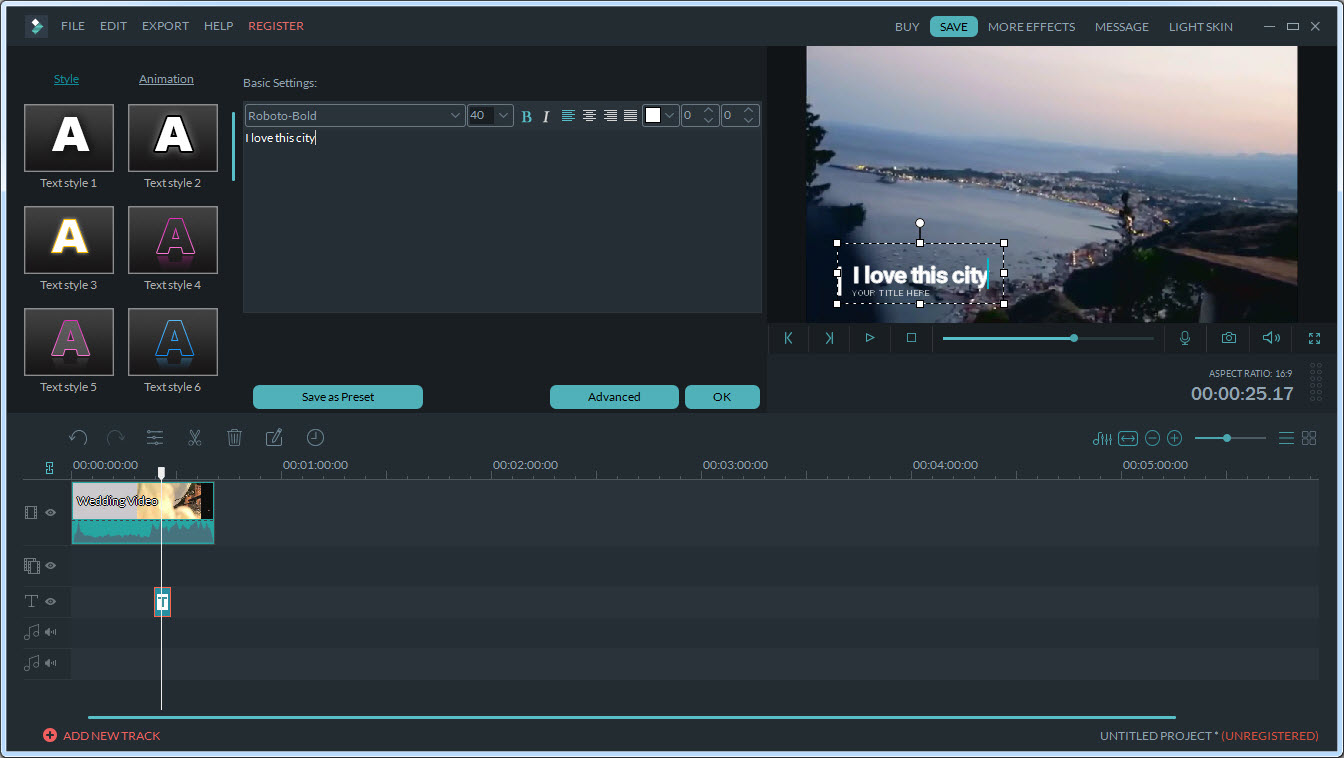The height and width of the screenshot is (758, 1344).
Task: Enter fullscreen preview mode
Action: [x=1314, y=338]
